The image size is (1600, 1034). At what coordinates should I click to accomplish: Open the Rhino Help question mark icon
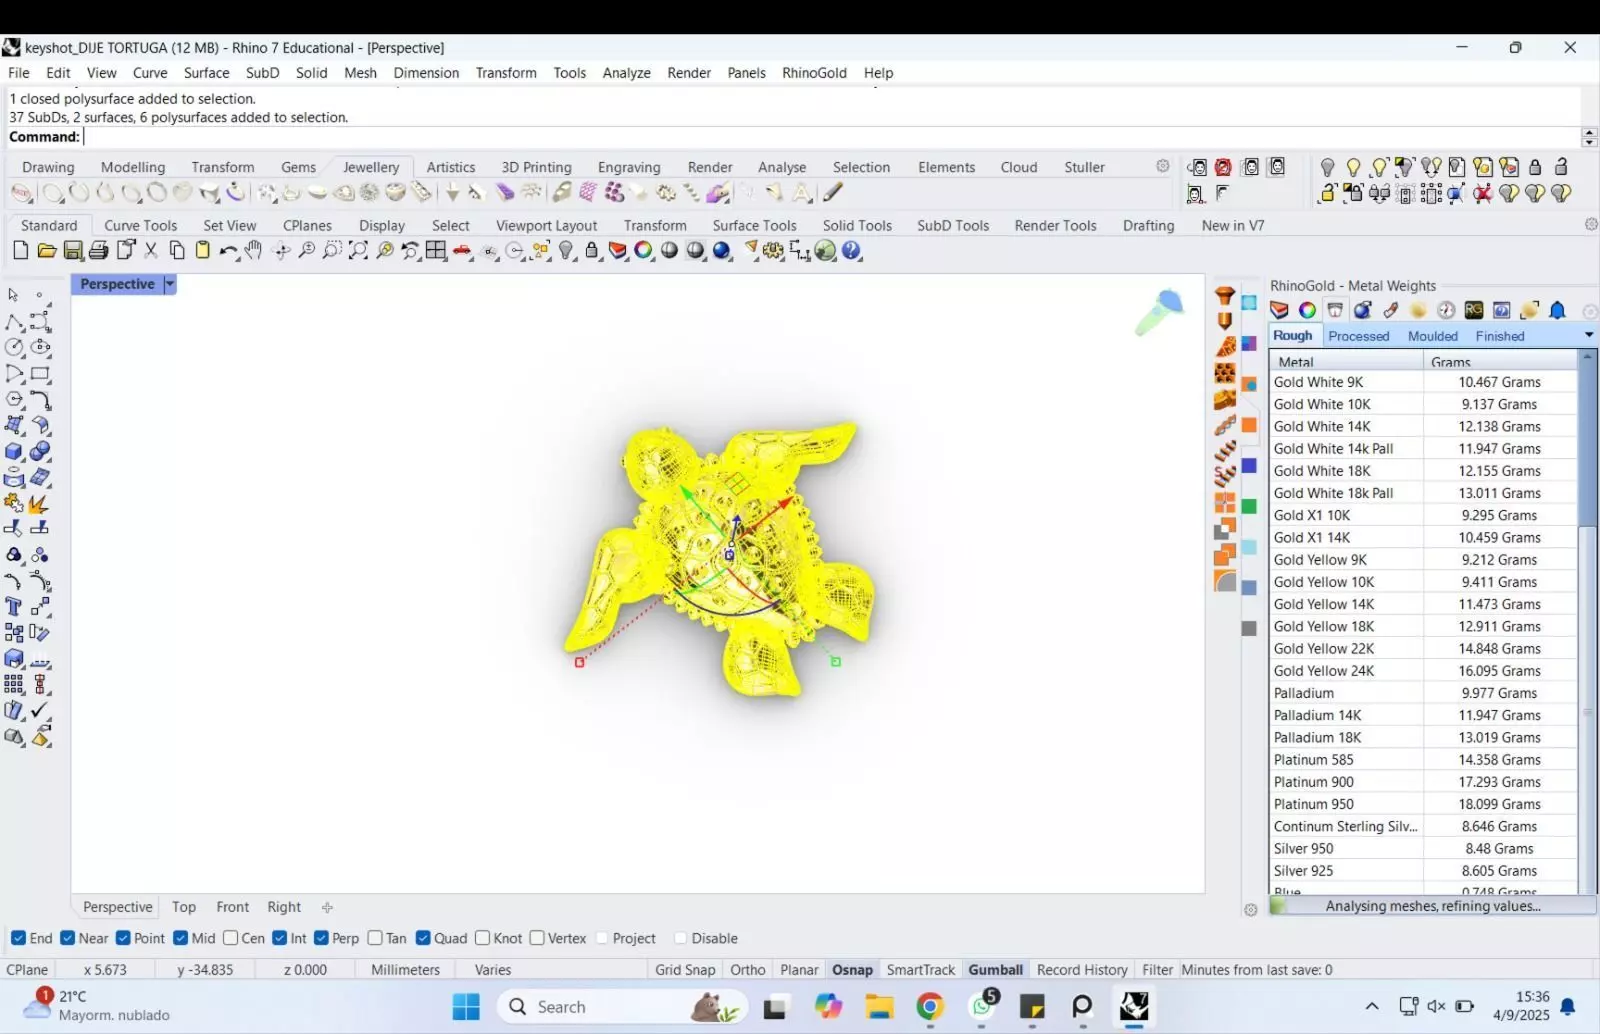852,251
